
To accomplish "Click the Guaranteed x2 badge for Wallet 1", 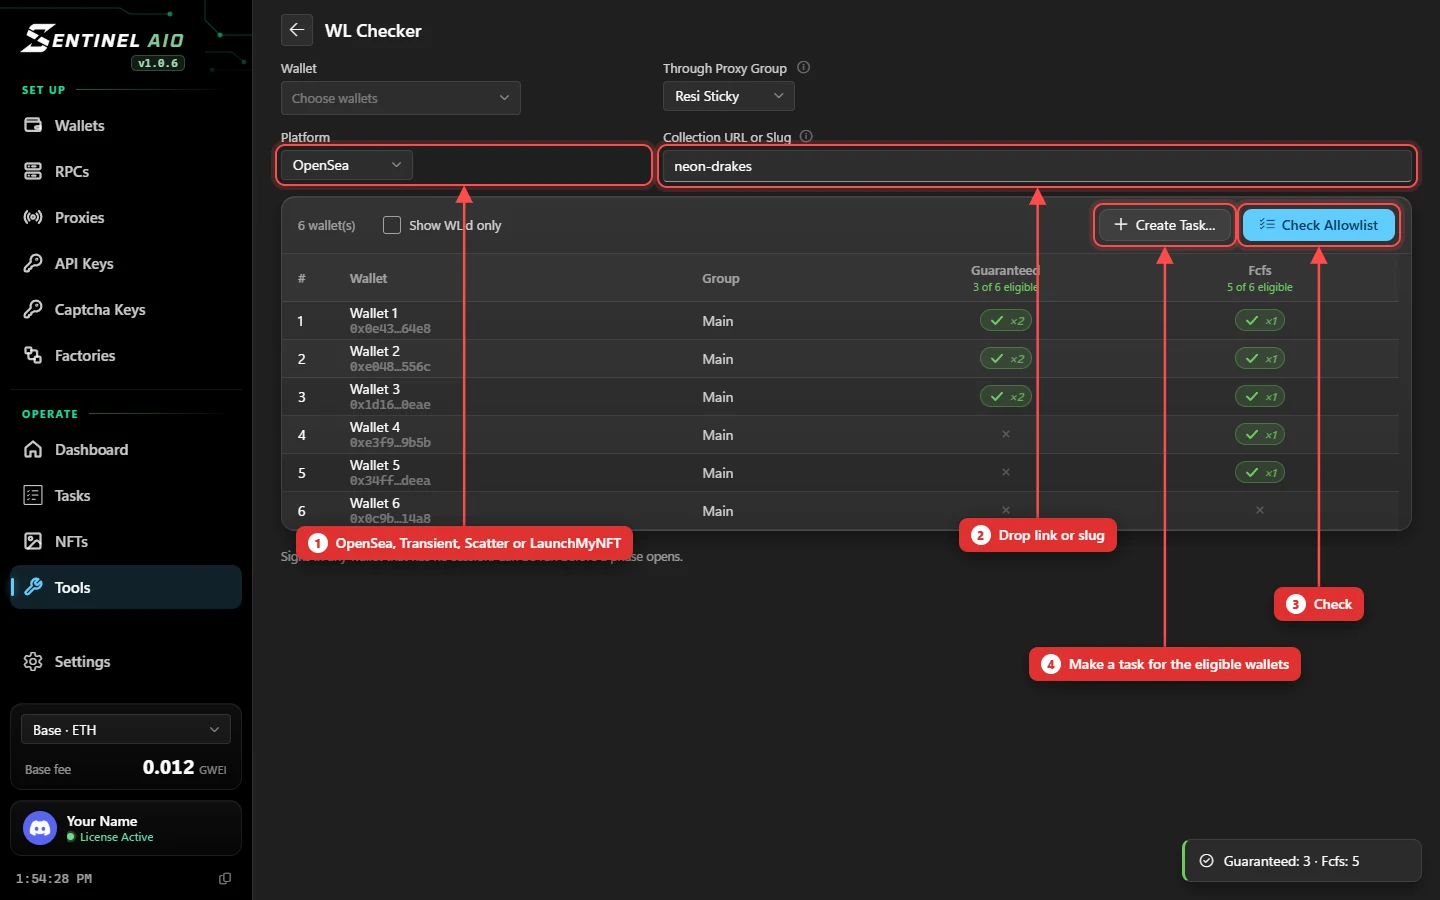I will (x=1006, y=321).
